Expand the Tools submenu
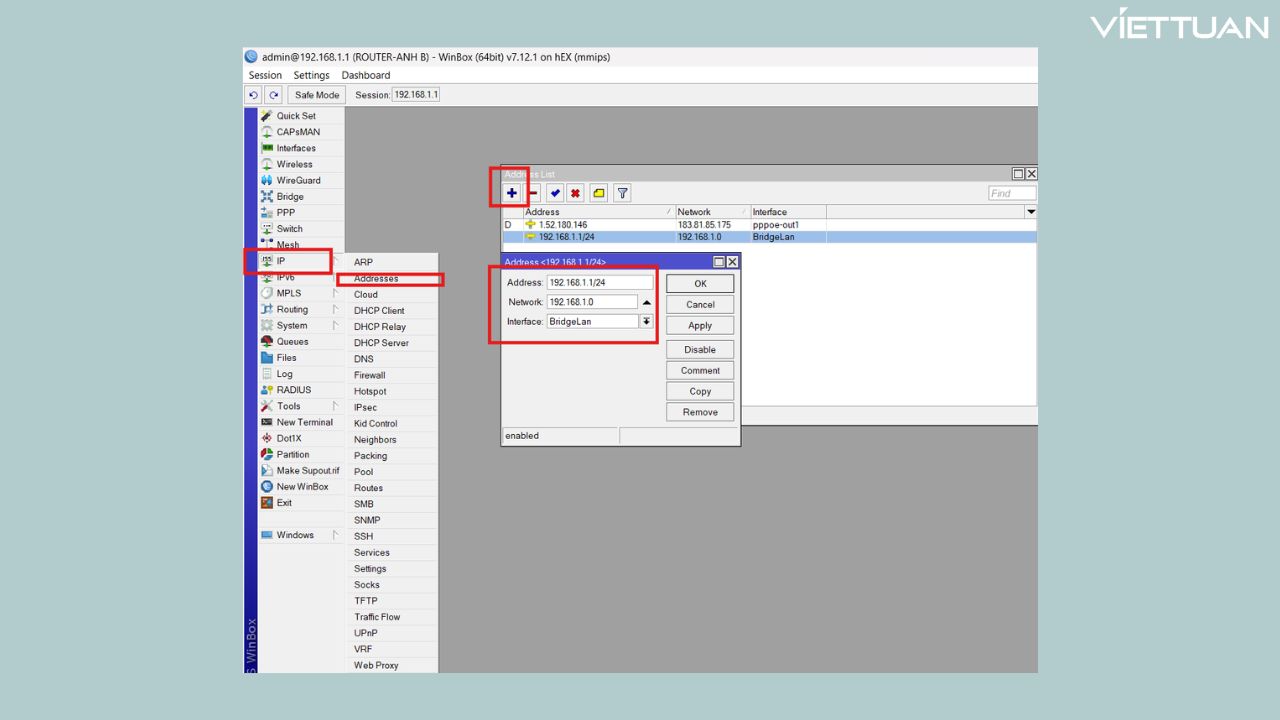Image resolution: width=1280 pixels, height=720 pixels. click(x=300, y=406)
